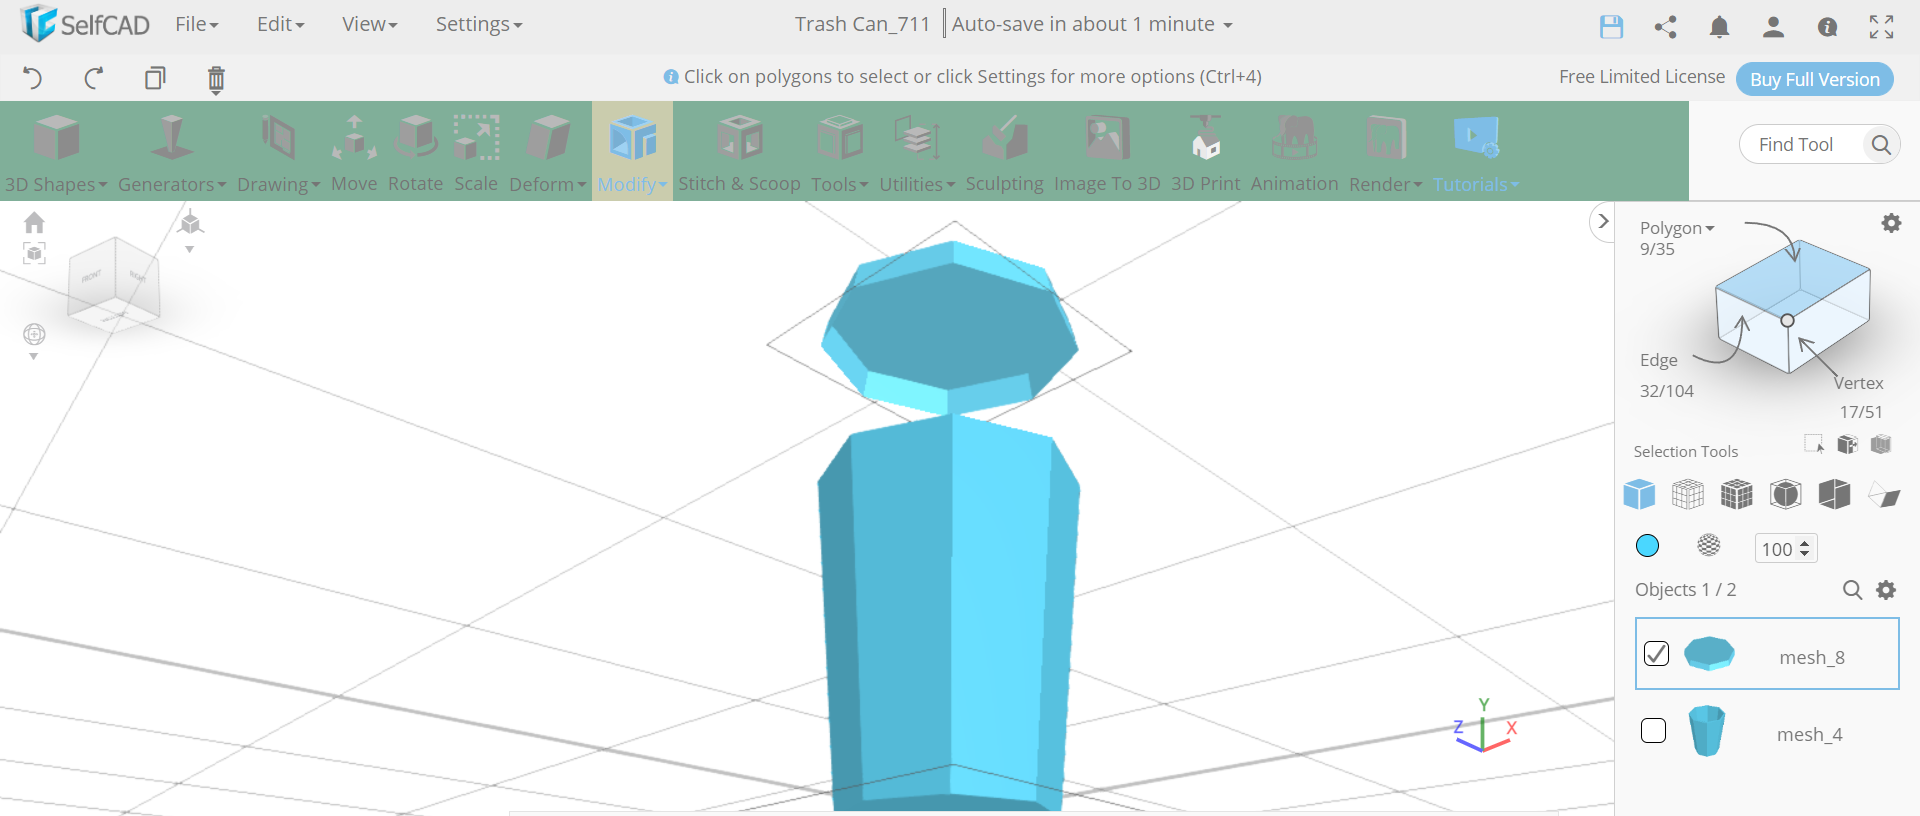Open the Share icon in top bar

1665,27
